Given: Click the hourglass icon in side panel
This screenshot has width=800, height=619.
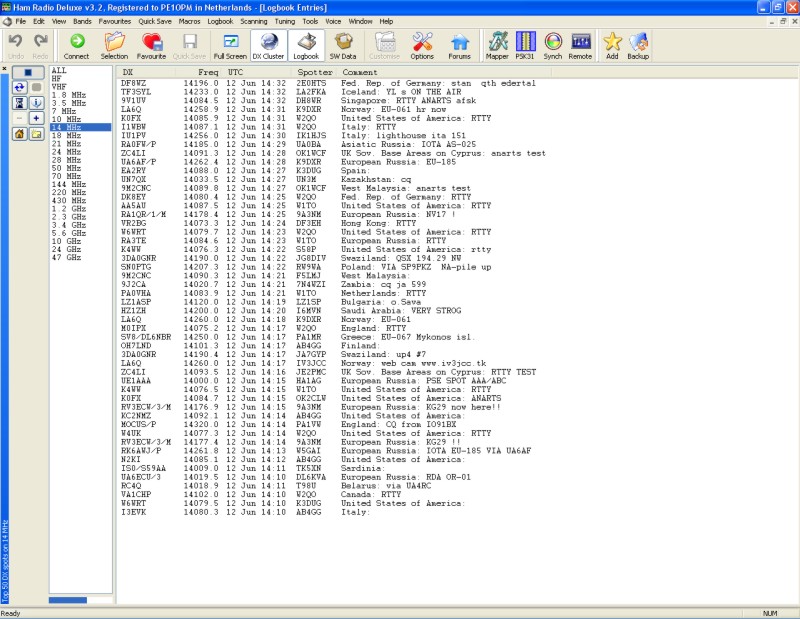Looking at the screenshot, I should coord(19,103).
